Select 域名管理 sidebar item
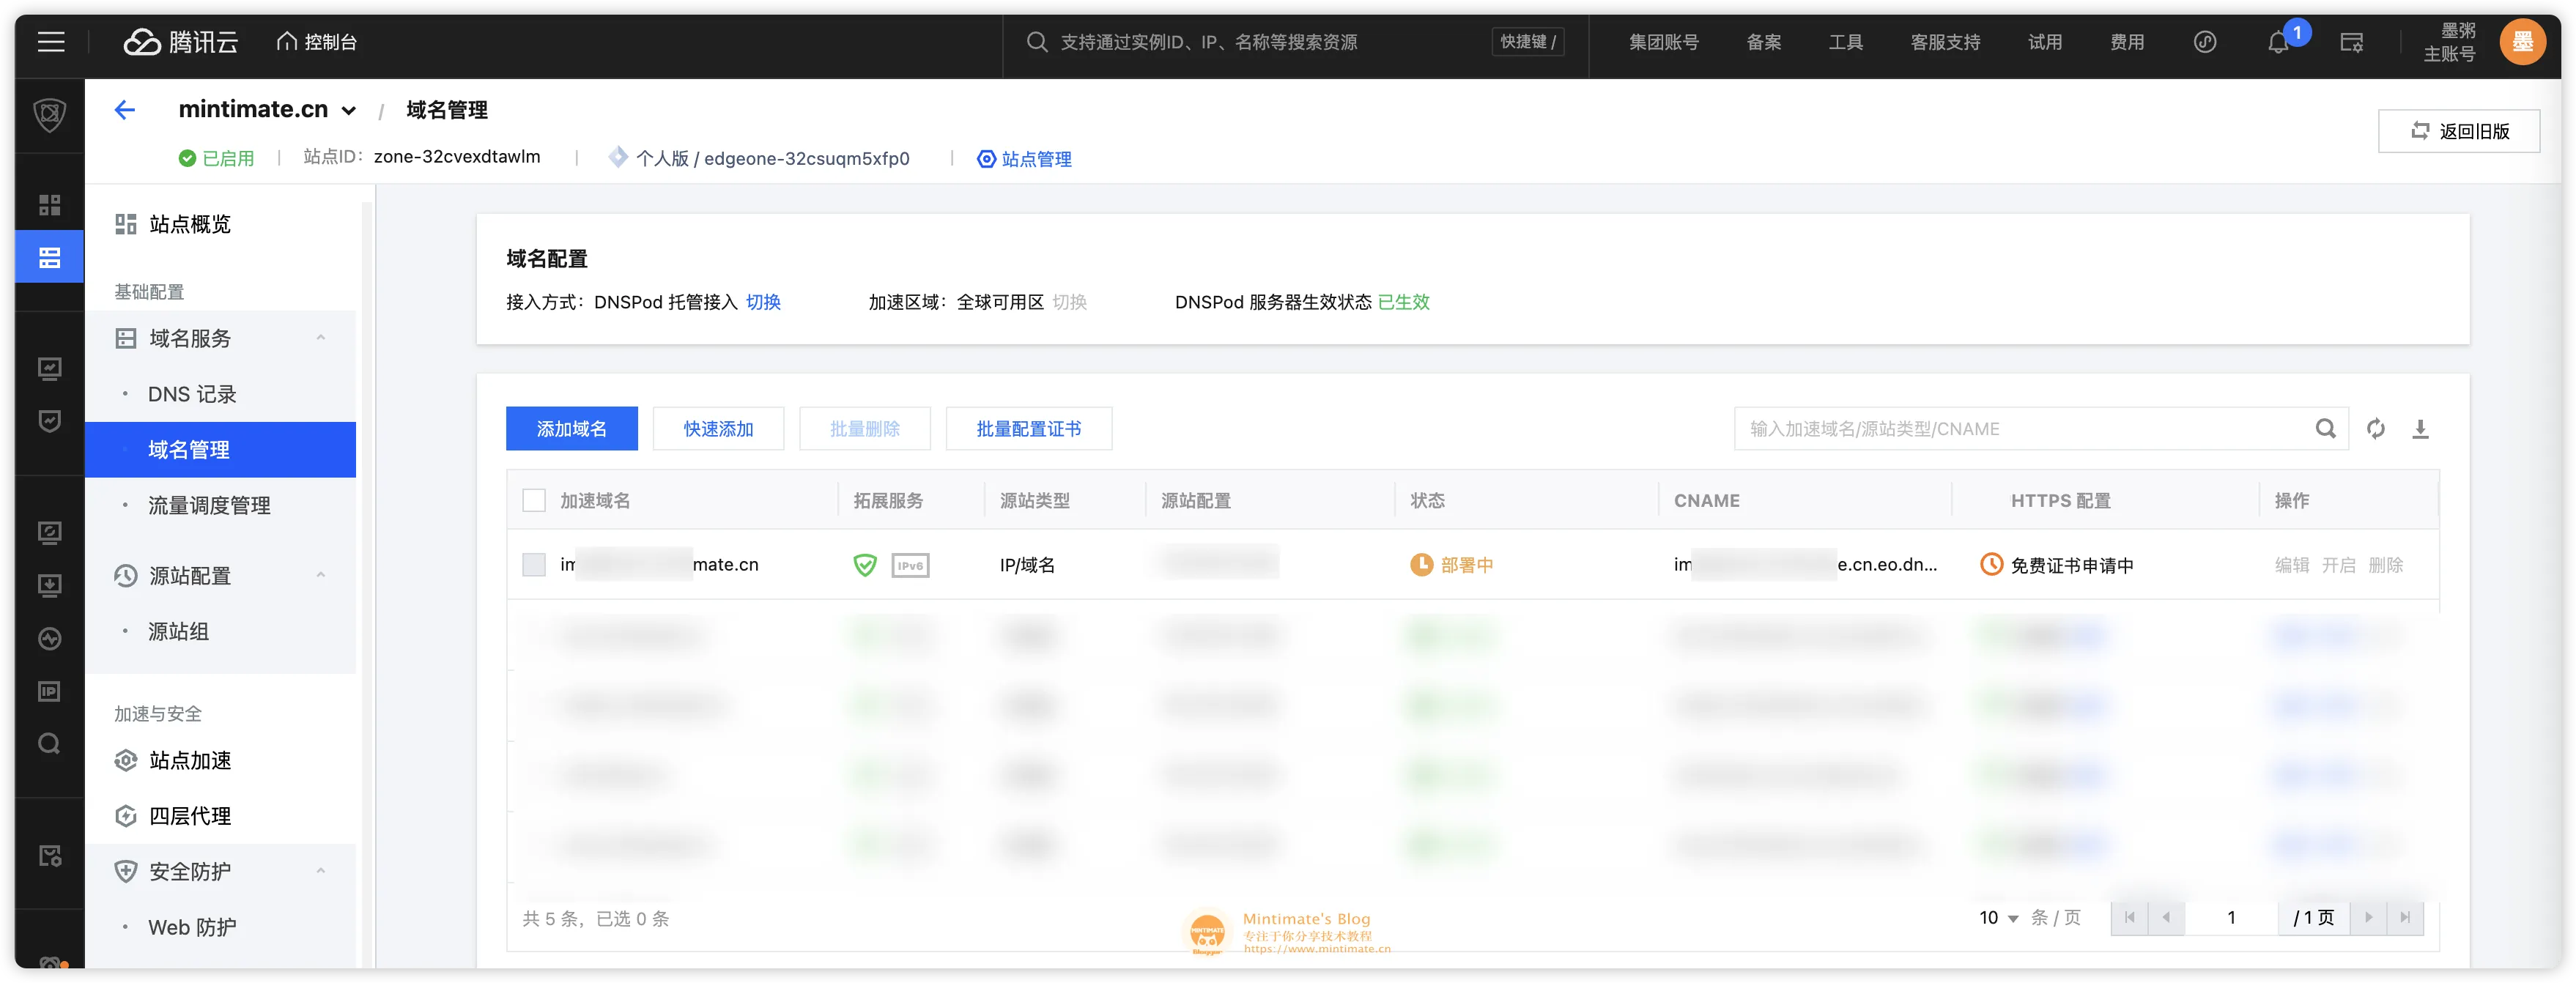 pyautogui.click(x=221, y=450)
